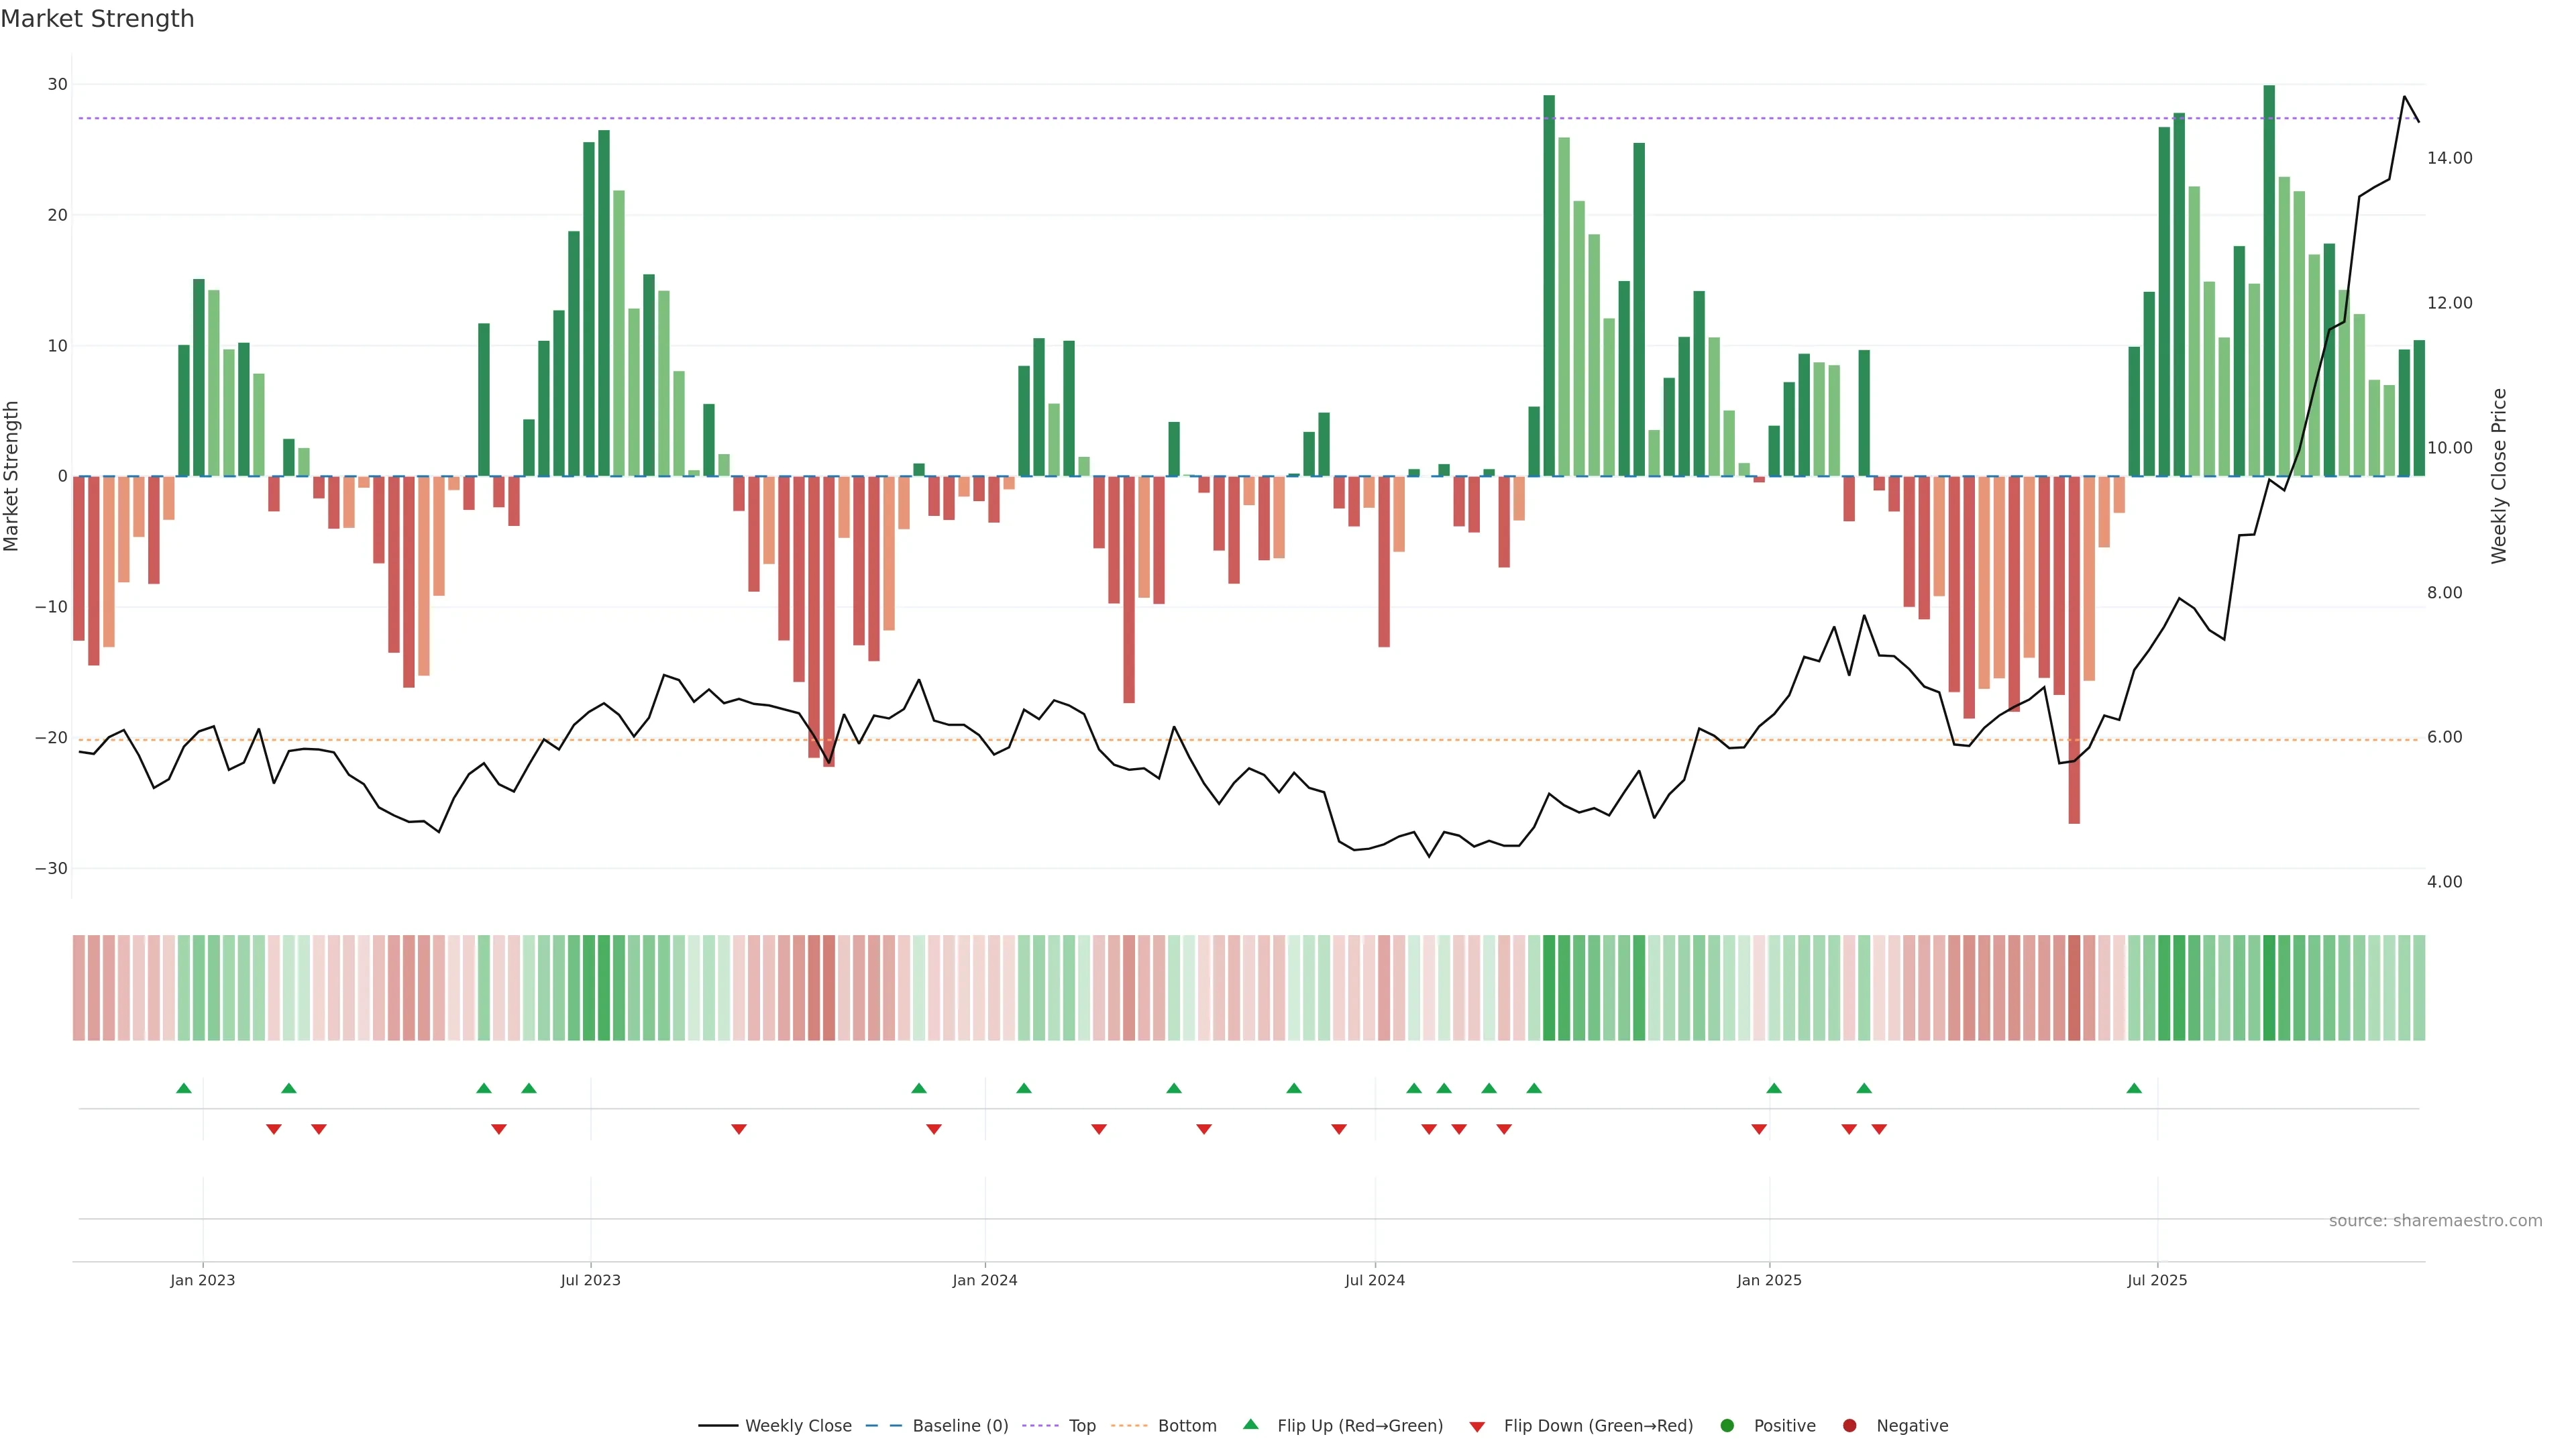Click the Negative red circle legend icon
The height and width of the screenshot is (1449, 2576).
1849,1426
